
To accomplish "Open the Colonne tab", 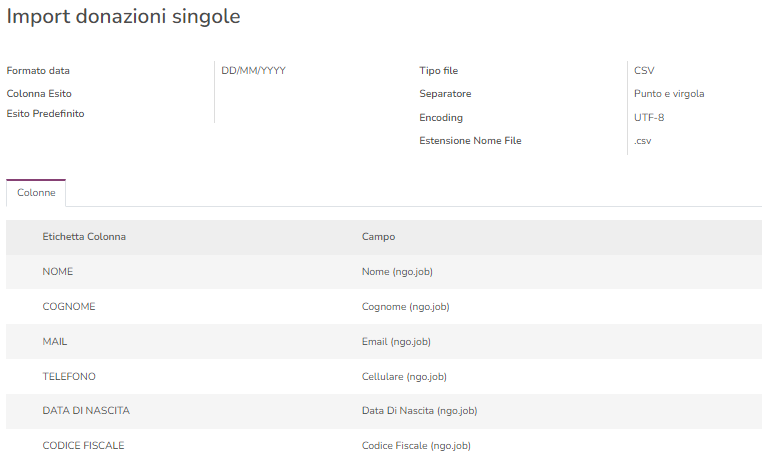I will (36, 192).
